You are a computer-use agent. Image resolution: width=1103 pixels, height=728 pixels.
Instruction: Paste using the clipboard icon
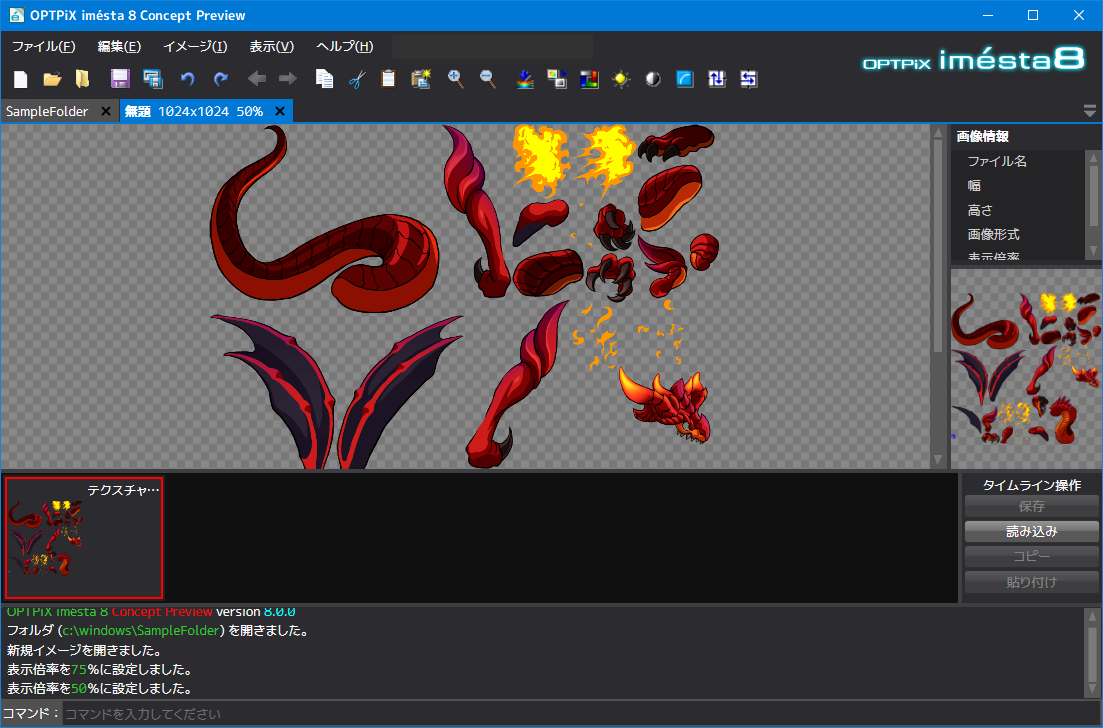click(x=388, y=79)
